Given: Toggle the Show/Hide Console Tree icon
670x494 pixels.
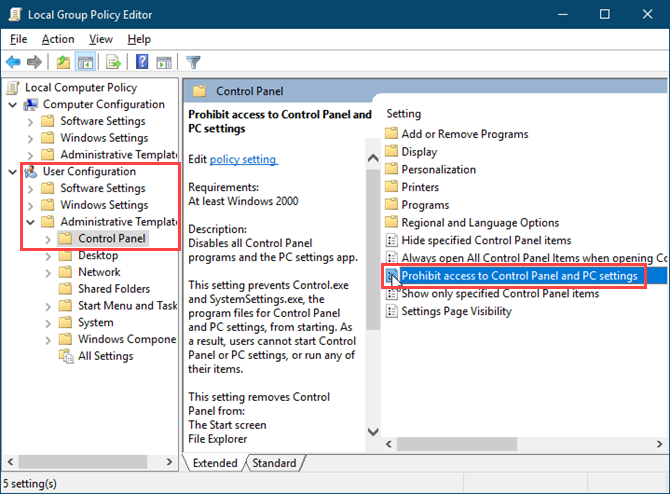Looking at the screenshot, I should [x=85, y=62].
